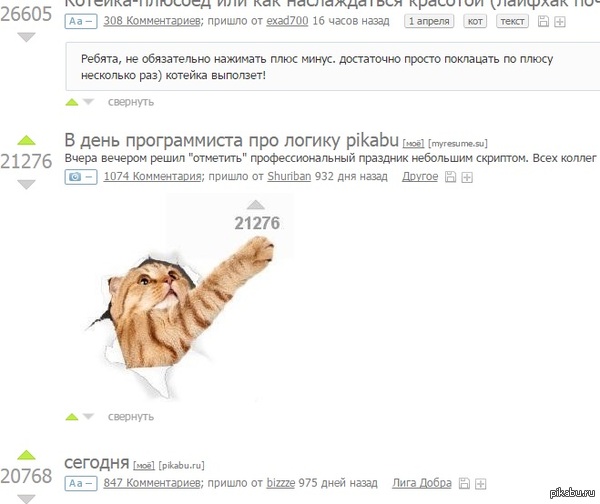Open the 1074 Комментария link
600x504 pixels.
pos(152,176)
